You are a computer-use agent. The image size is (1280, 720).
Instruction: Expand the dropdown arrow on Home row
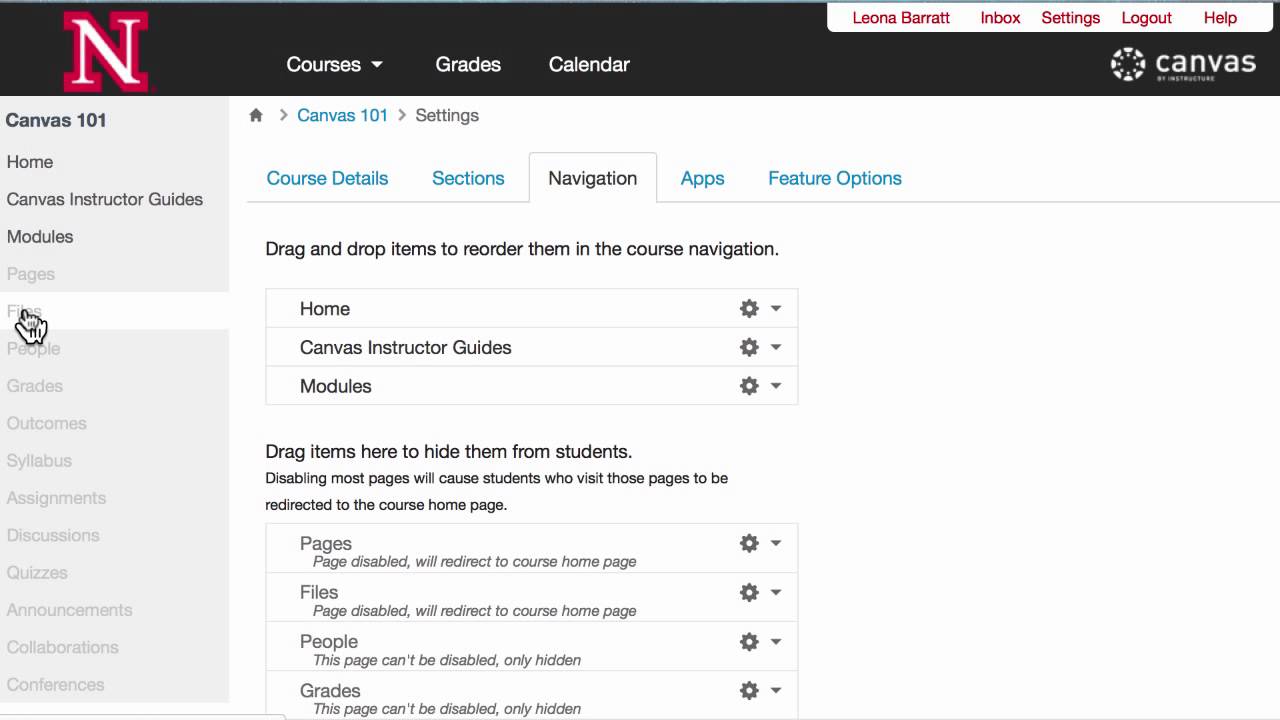[x=776, y=309]
